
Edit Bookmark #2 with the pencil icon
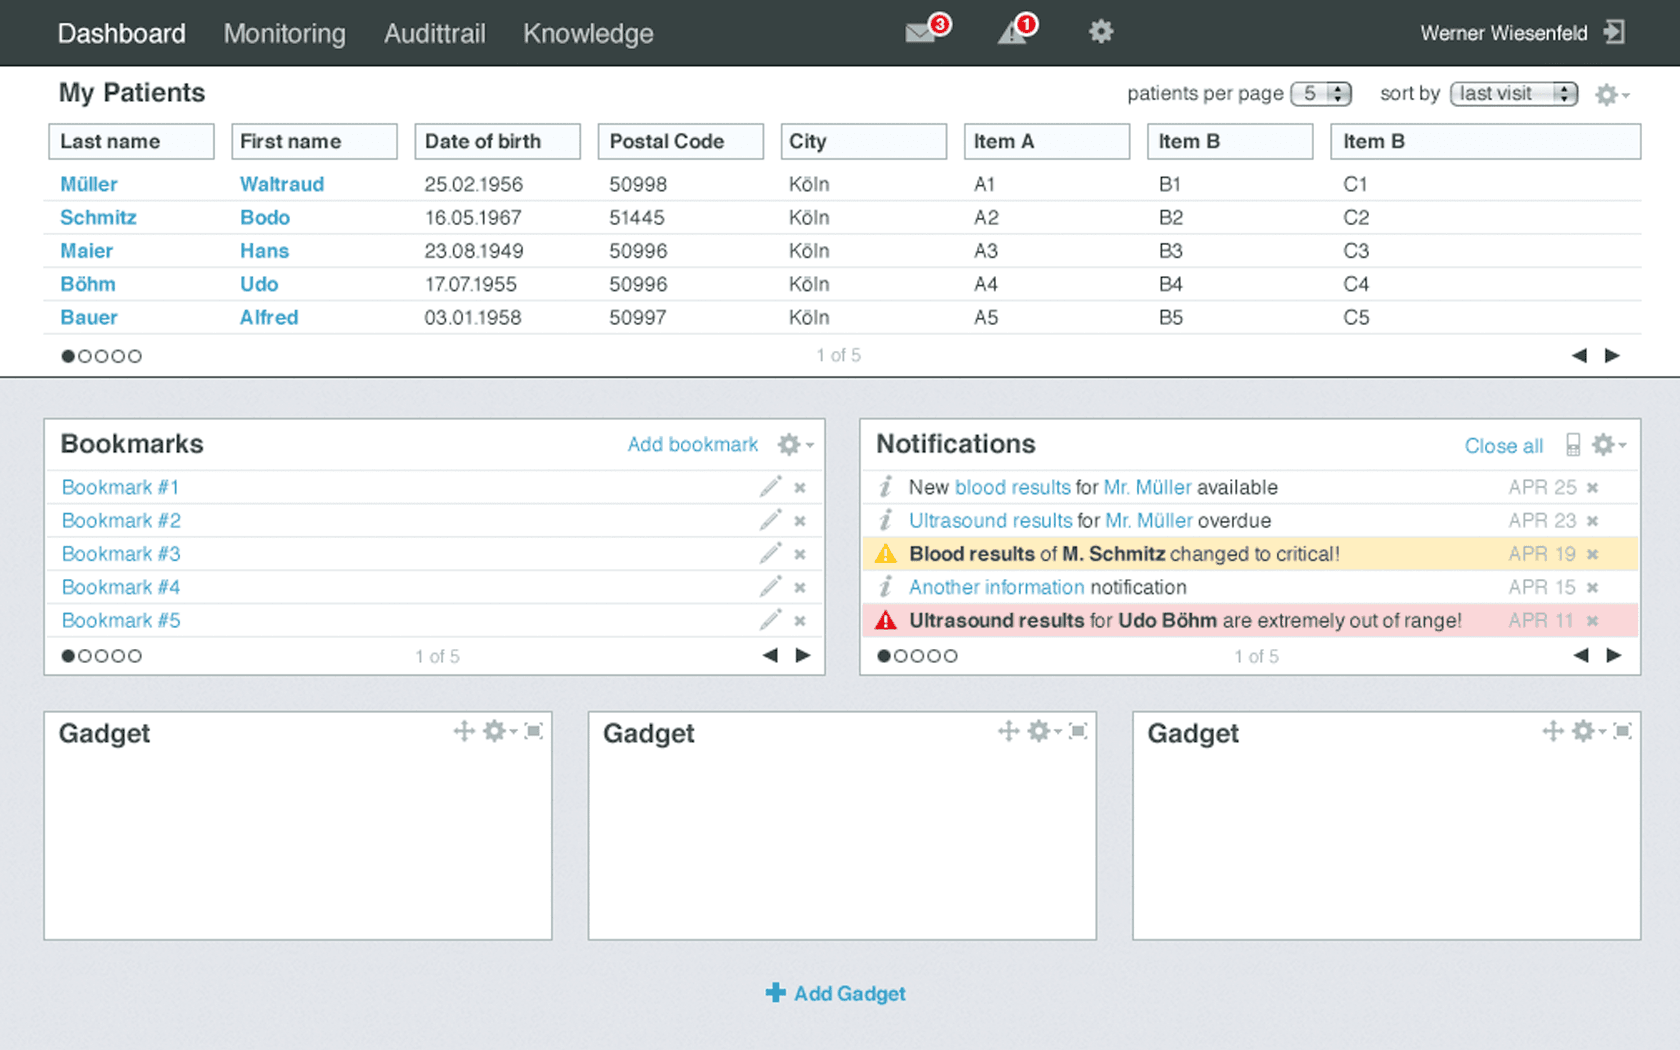coord(770,520)
